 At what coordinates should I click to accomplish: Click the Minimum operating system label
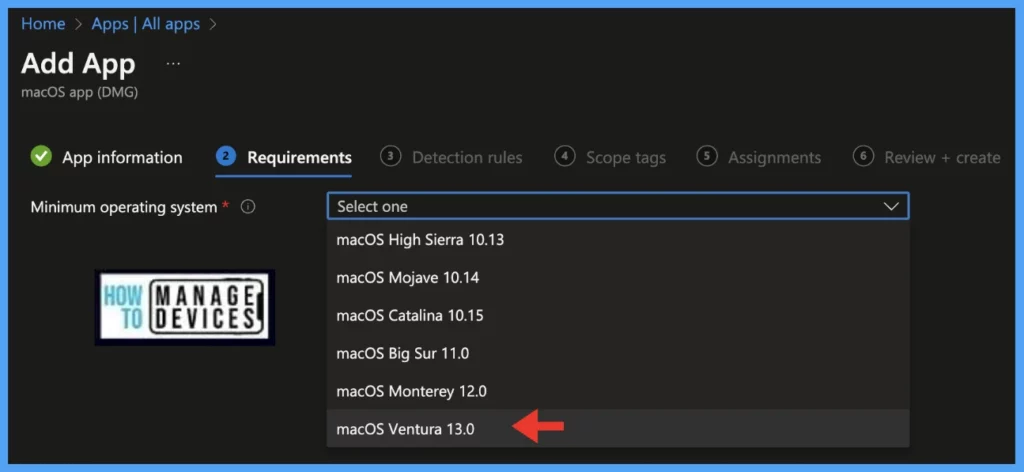pyautogui.click(x=123, y=207)
